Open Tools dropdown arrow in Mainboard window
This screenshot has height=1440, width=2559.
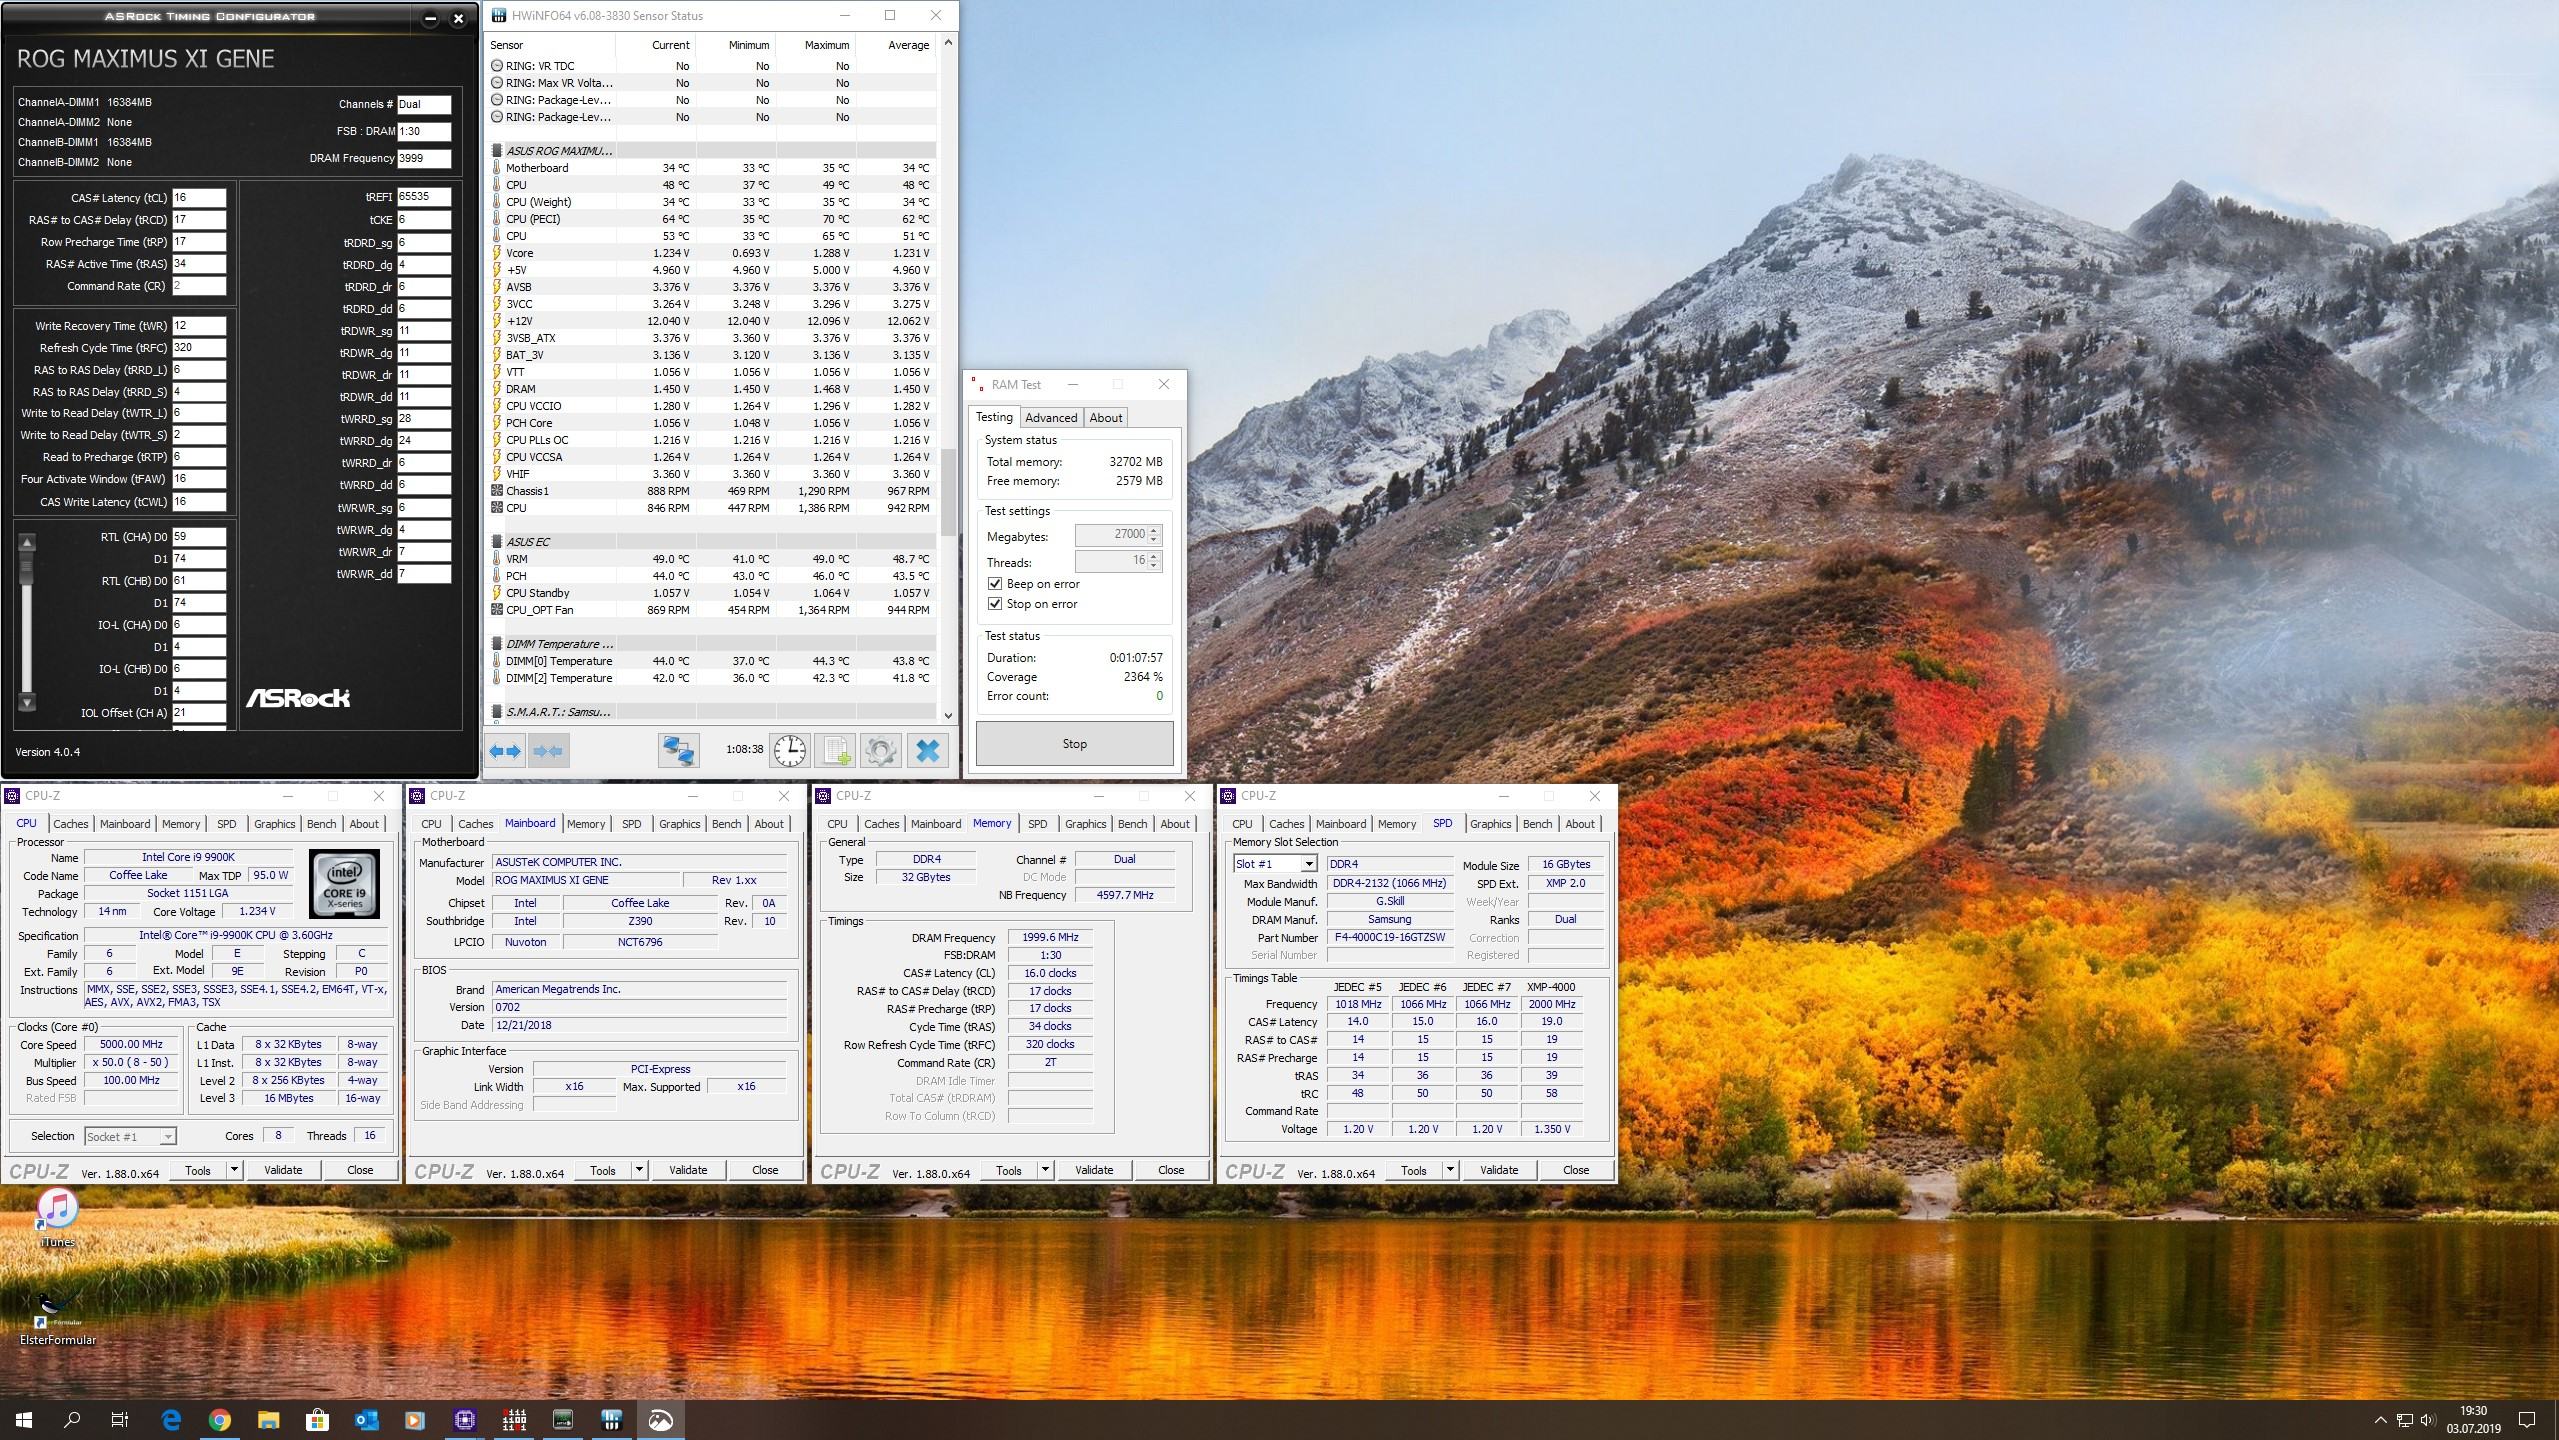click(x=639, y=1170)
